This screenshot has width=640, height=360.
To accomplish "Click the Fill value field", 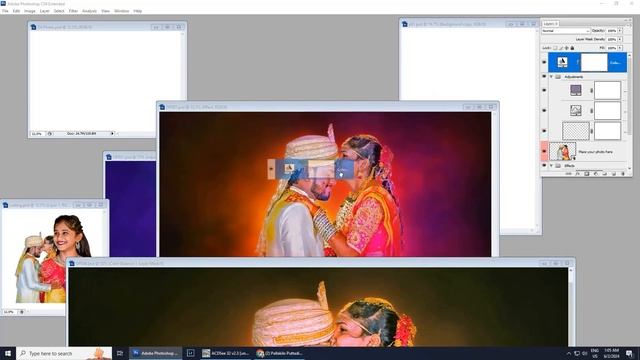I will (612, 48).
